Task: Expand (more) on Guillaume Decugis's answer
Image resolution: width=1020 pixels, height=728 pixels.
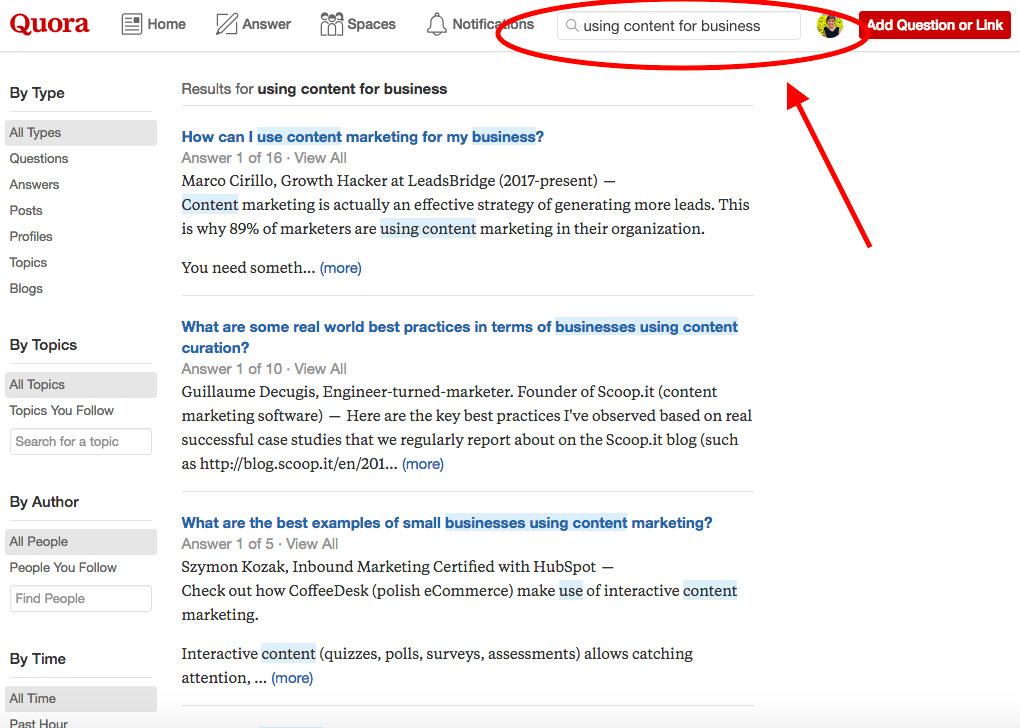Action: [x=423, y=464]
